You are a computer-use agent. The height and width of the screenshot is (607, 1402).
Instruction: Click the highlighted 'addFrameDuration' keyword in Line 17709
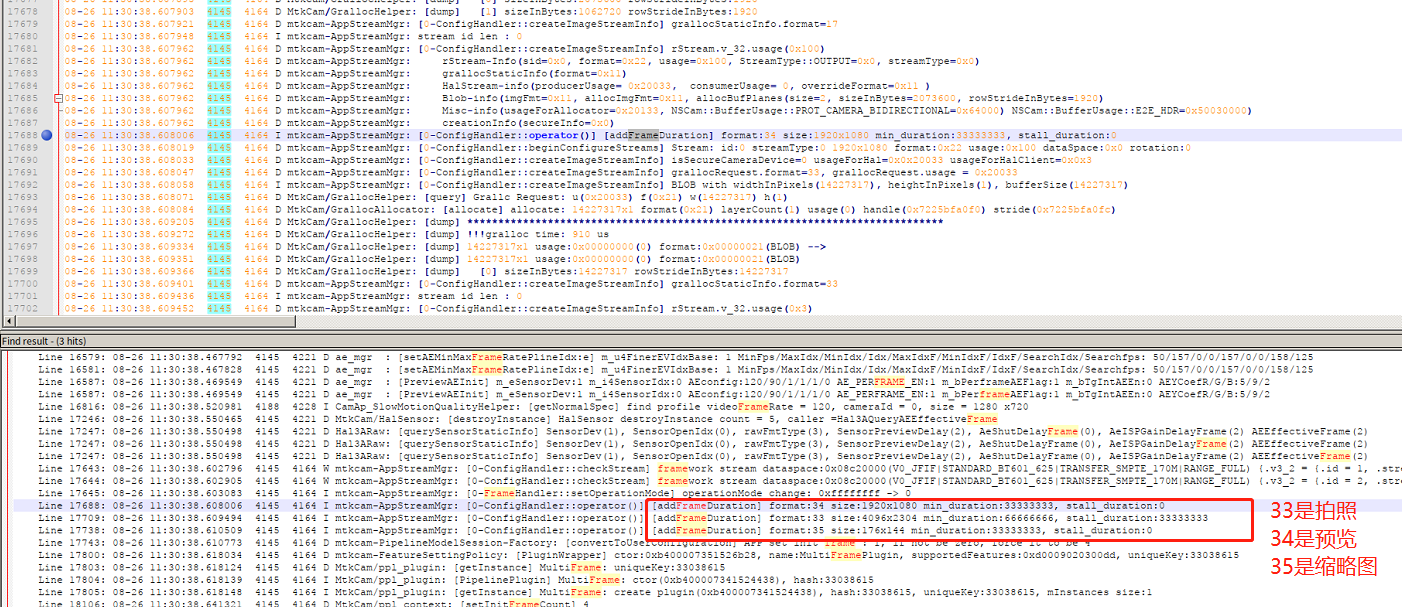click(700, 518)
